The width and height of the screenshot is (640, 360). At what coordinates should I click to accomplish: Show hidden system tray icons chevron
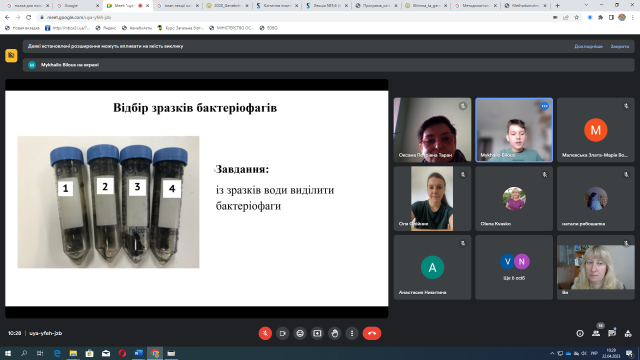pos(552,353)
